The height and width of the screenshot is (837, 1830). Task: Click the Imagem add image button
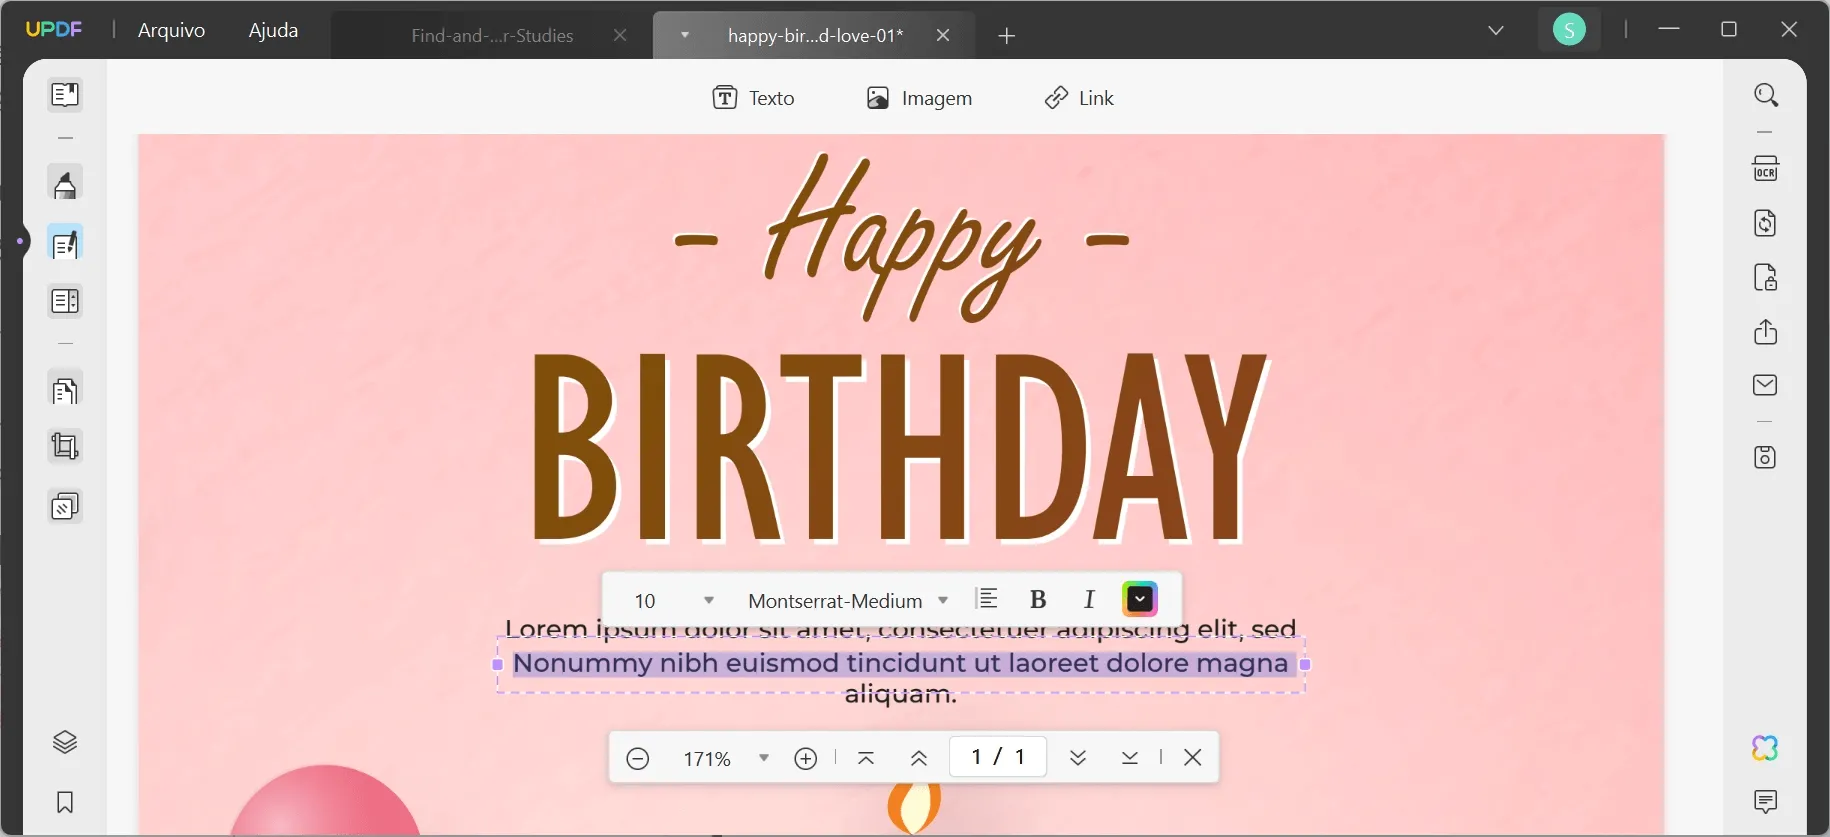(x=919, y=98)
